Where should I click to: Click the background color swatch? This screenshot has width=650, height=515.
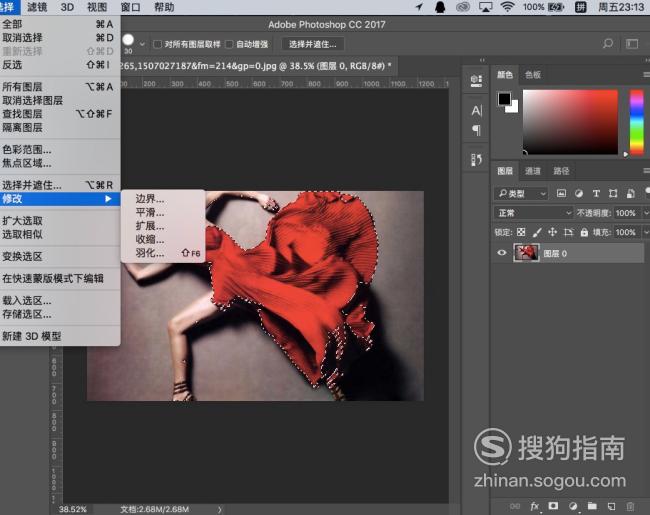coord(514,108)
